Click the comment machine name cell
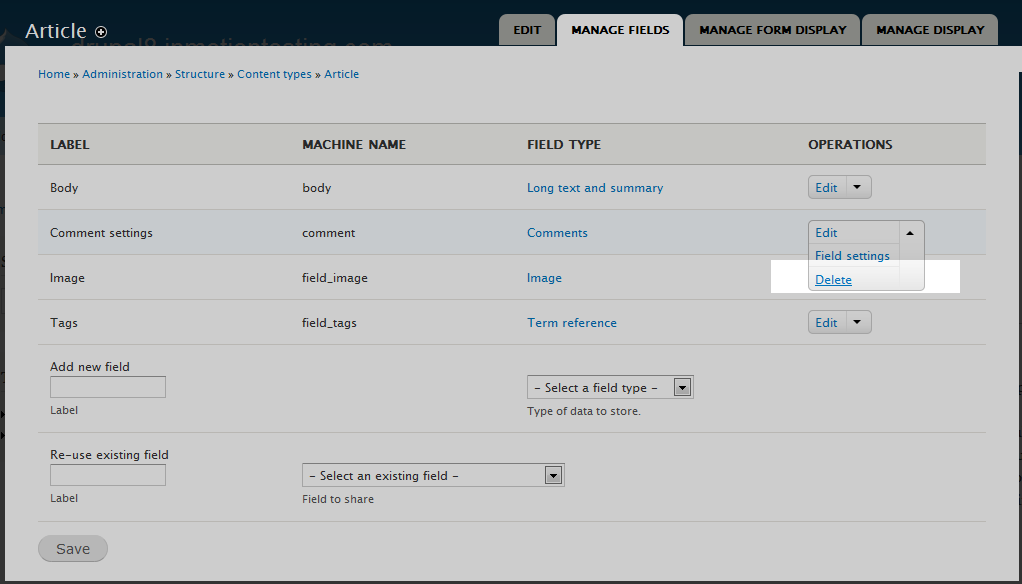This screenshot has width=1022, height=584. (x=328, y=233)
